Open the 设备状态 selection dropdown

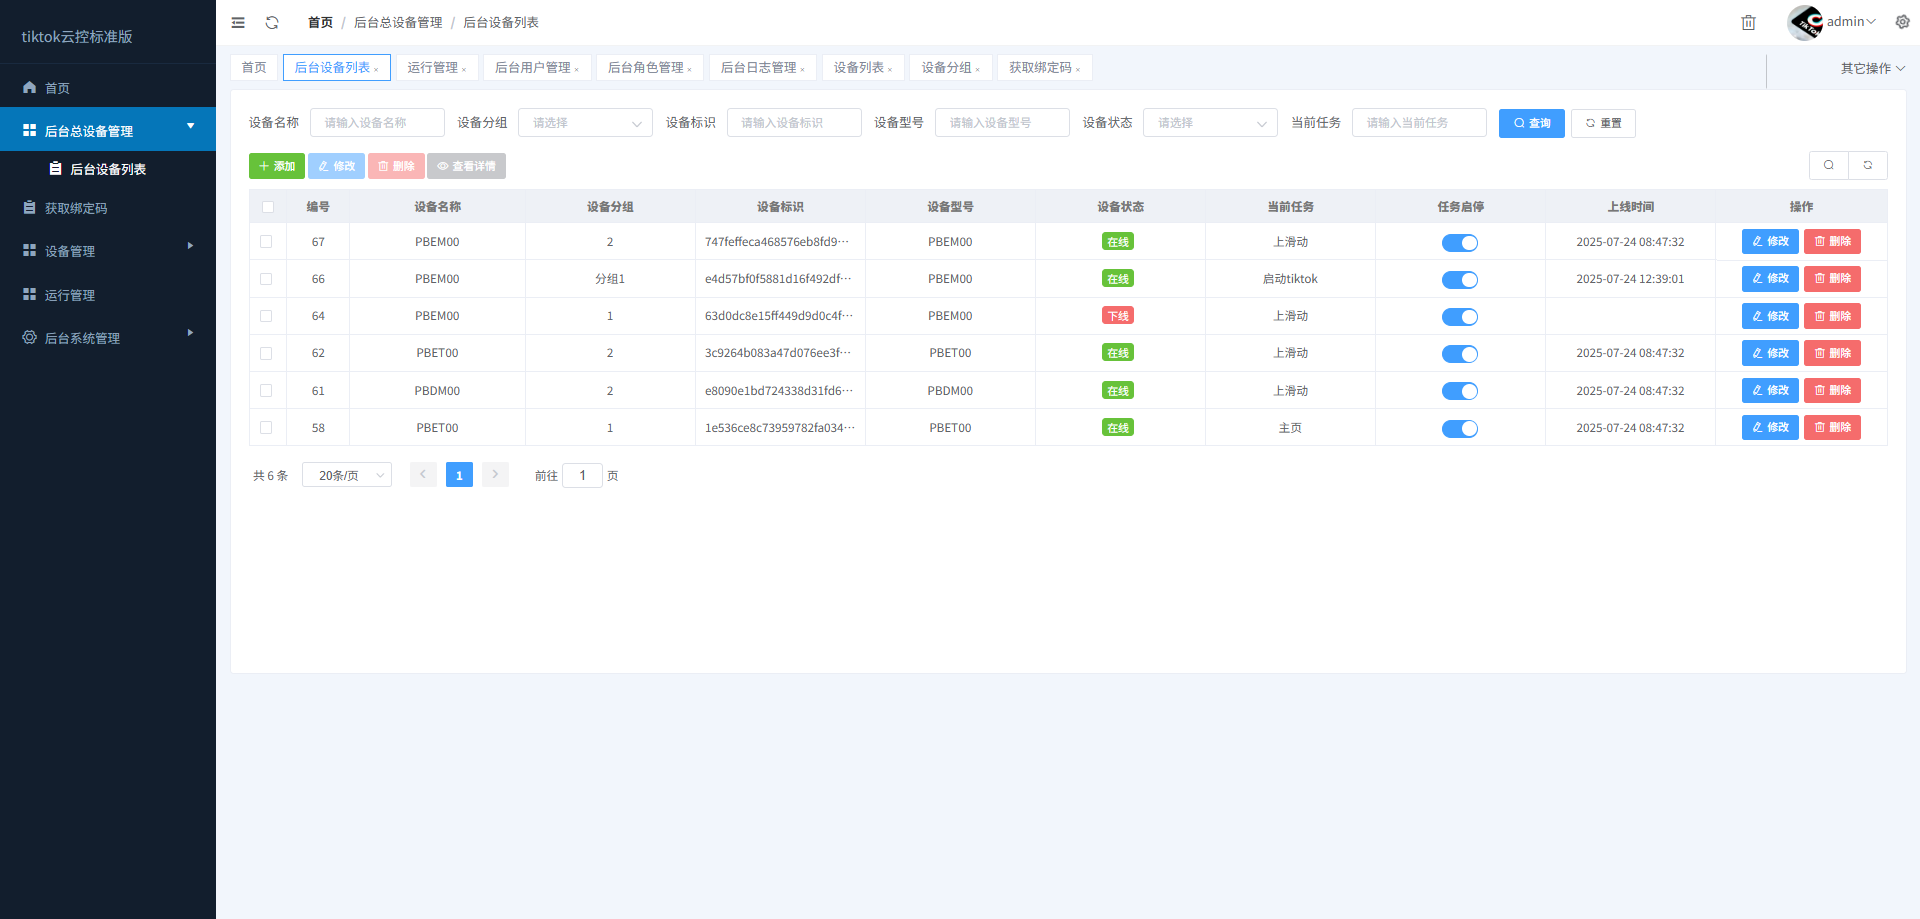tap(1210, 122)
